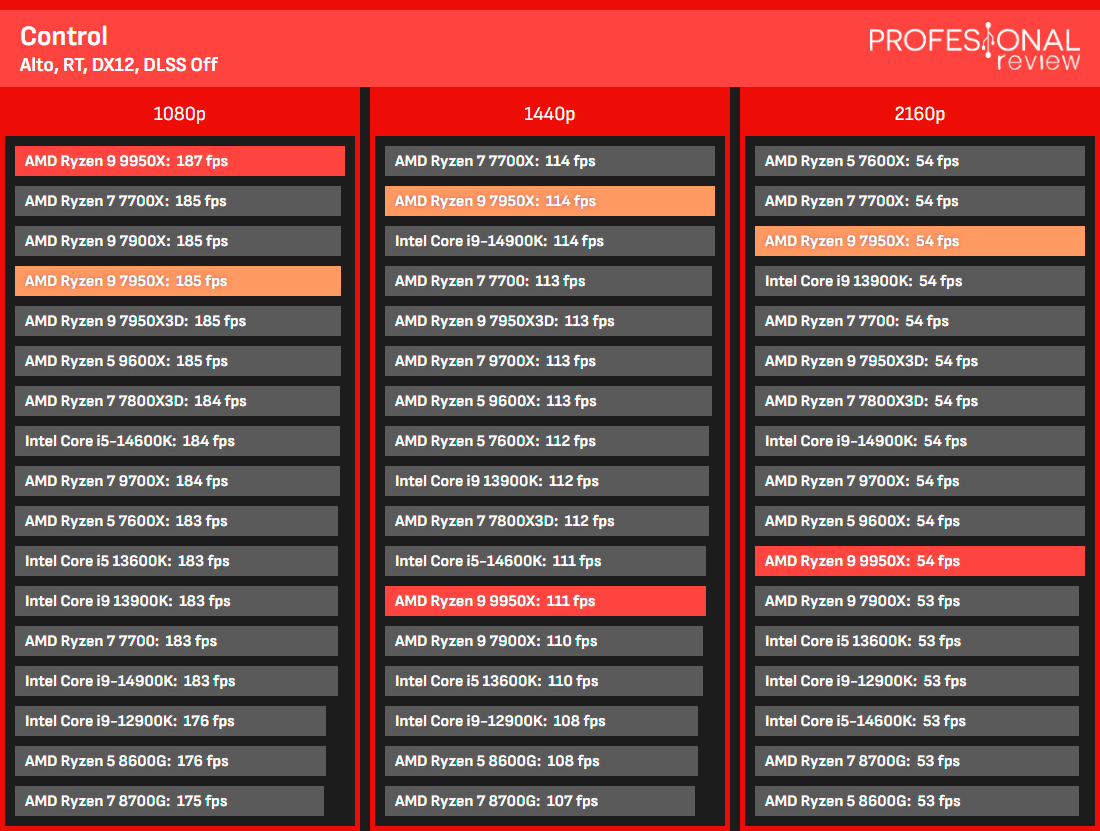Click 'AMD Ryzen 9 7900X: 110 fps' bar

544,640
